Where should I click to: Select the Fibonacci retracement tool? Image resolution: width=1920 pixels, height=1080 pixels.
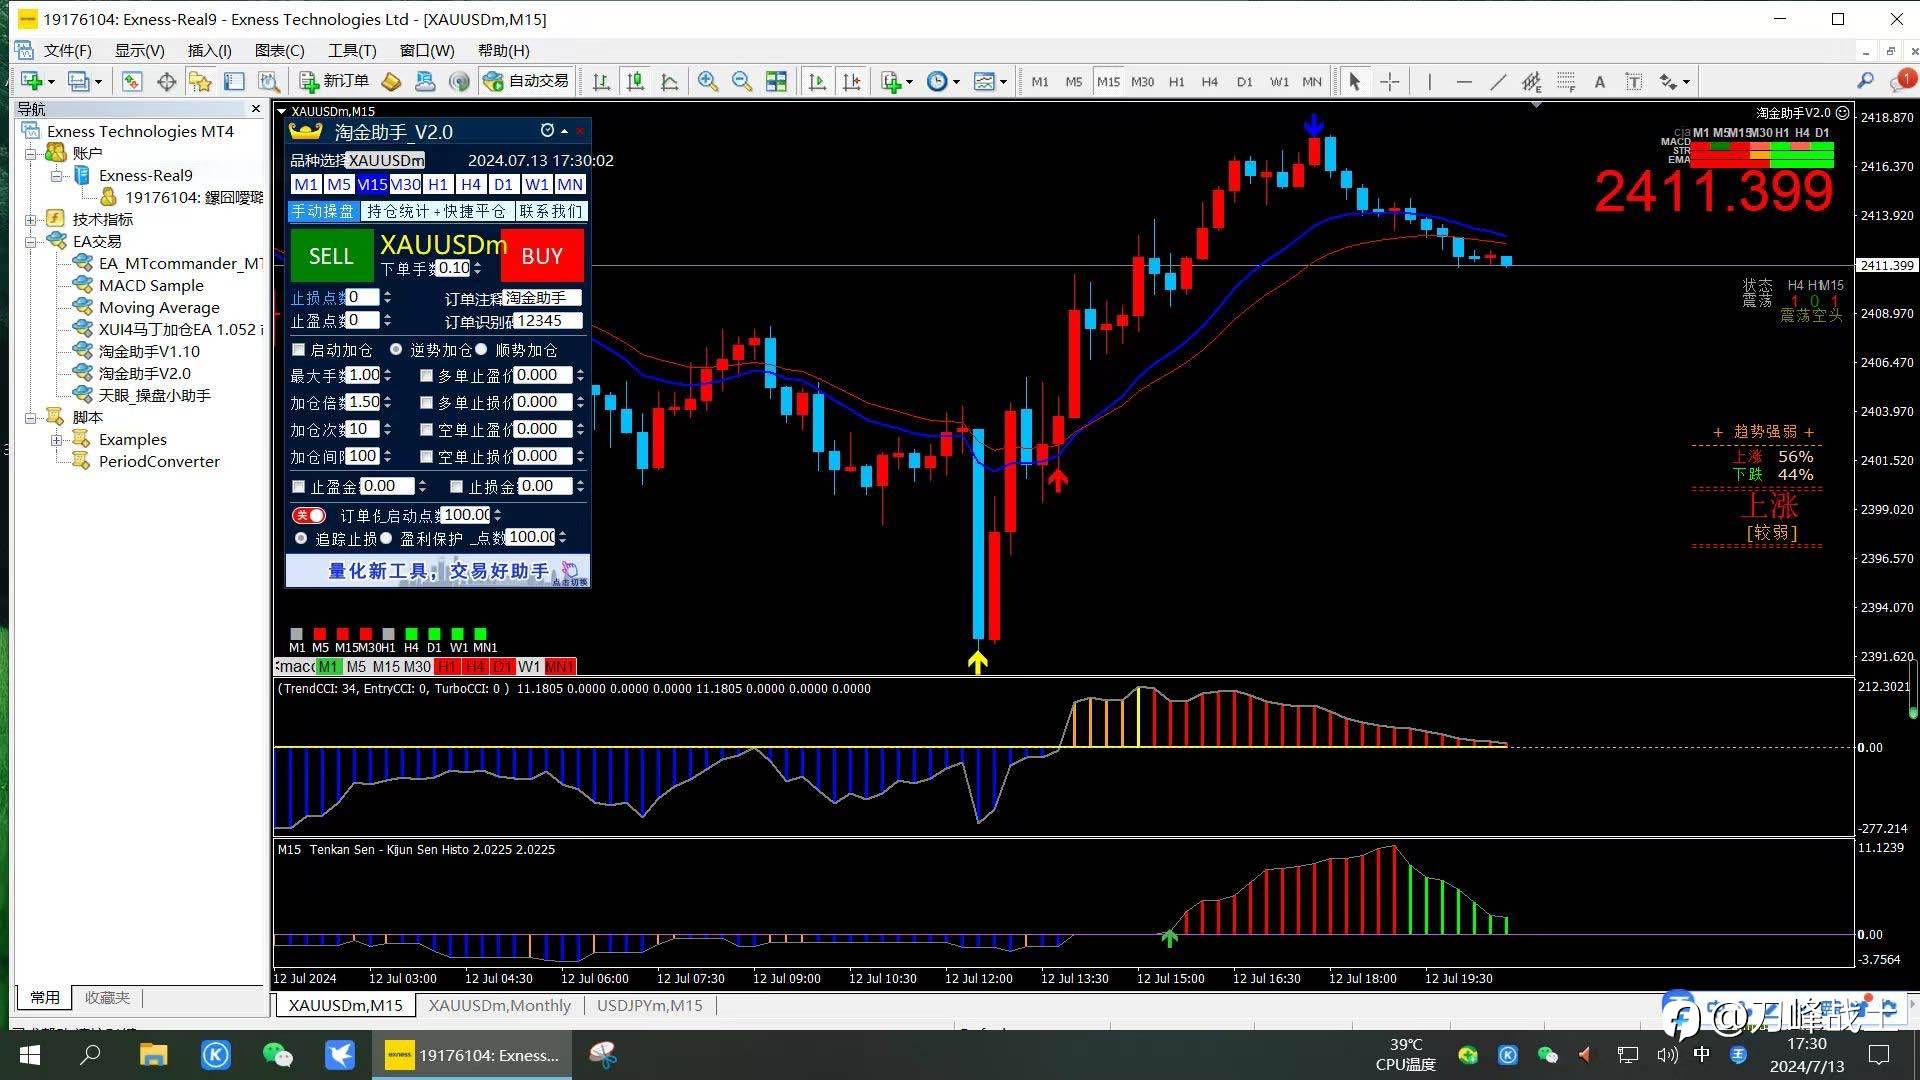[x=1565, y=82]
